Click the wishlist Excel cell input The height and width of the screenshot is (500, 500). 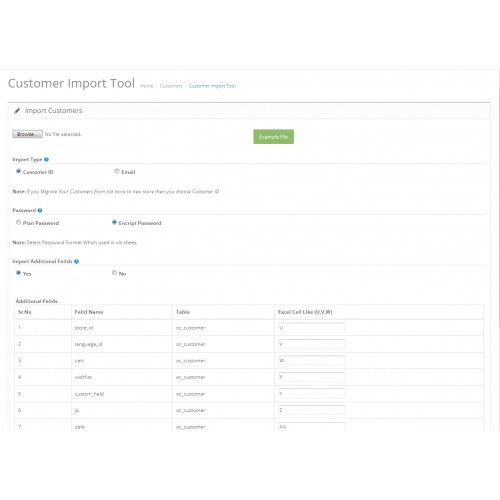[312, 377]
